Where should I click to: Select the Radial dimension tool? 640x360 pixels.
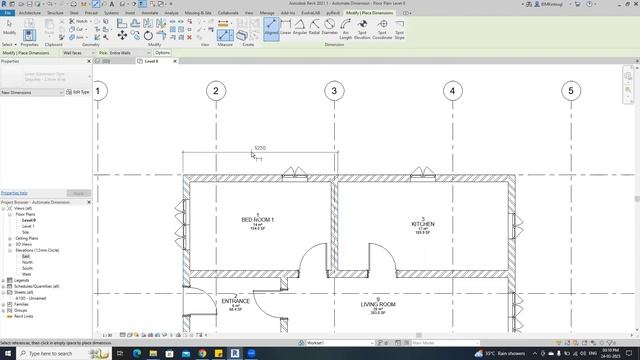[x=314, y=27]
